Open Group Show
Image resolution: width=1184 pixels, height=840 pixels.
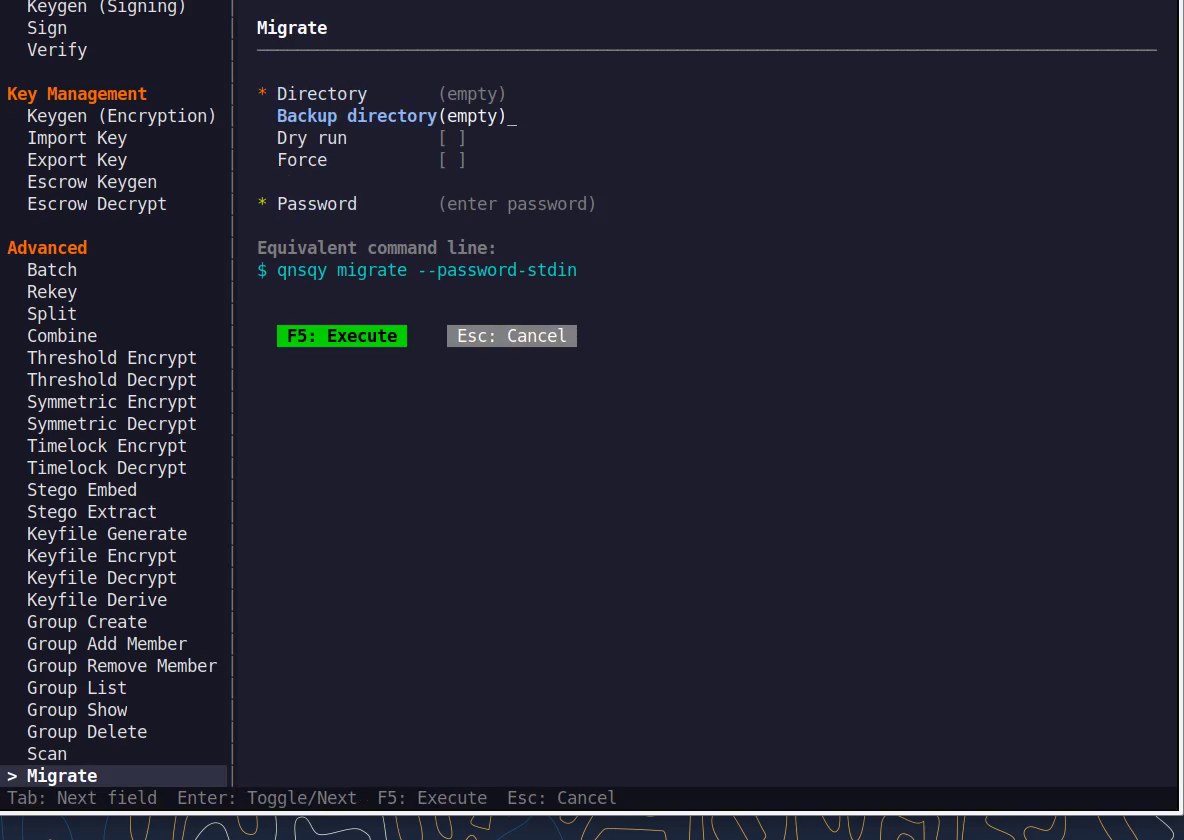(x=77, y=709)
